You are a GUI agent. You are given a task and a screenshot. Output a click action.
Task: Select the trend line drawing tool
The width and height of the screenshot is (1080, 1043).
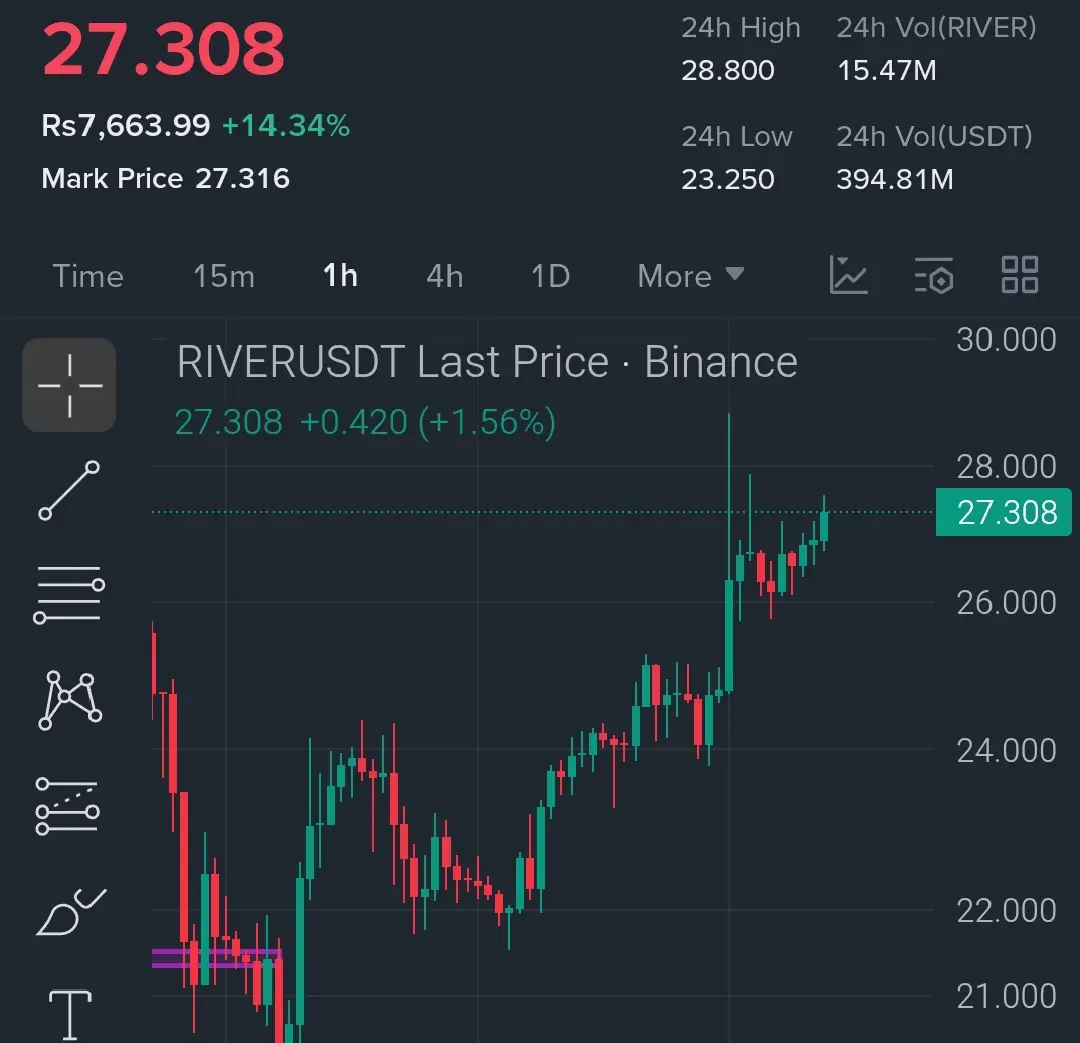(69, 490)
